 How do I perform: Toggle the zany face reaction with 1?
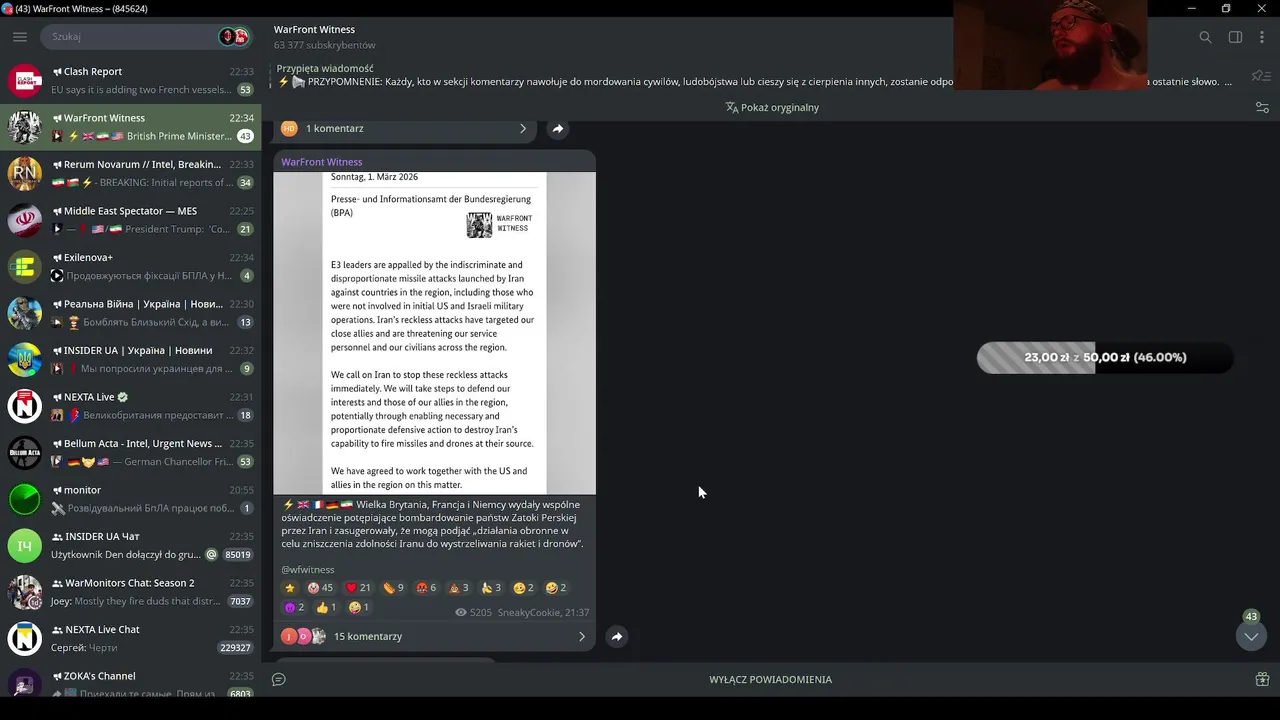[359, 607]
